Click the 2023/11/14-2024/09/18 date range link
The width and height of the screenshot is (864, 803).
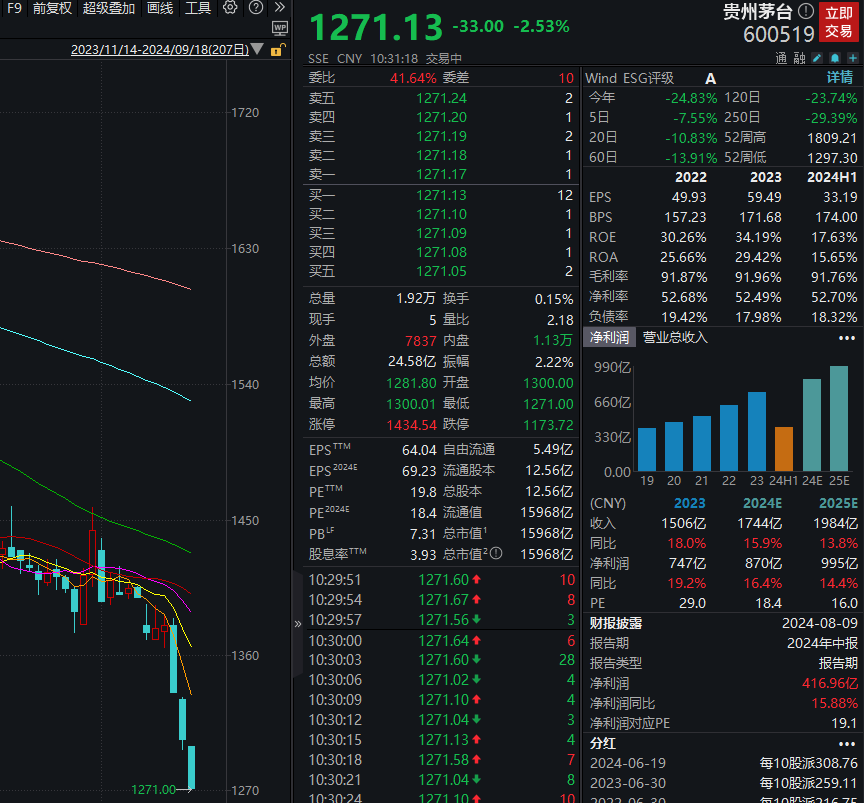(x=160, y=50)
